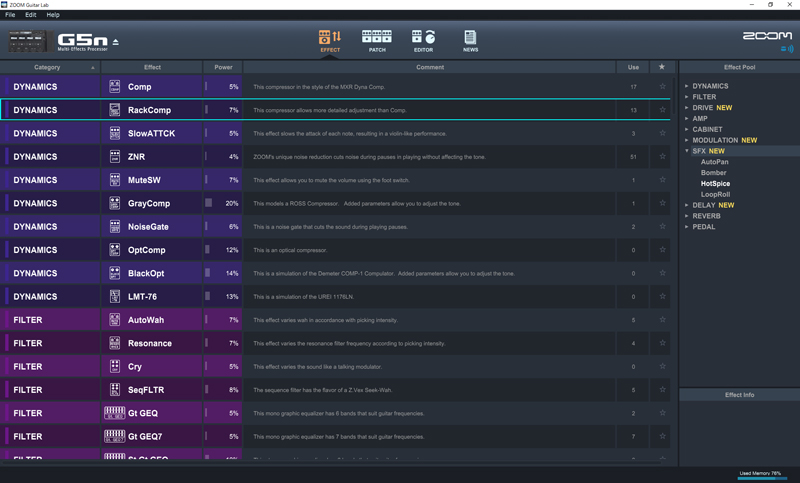The height and width of the screenshot is (483, 800).
Task: Click the ZNR effect icon
Action: pos(115,157)
